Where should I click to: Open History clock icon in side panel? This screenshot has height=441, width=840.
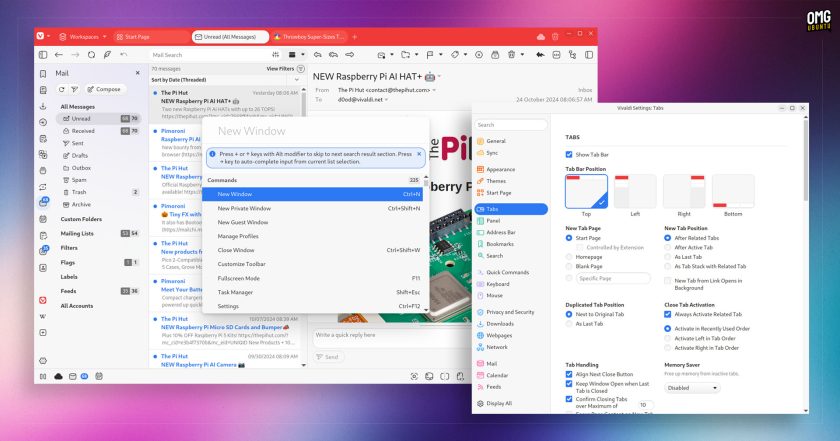tap(43, 122)
